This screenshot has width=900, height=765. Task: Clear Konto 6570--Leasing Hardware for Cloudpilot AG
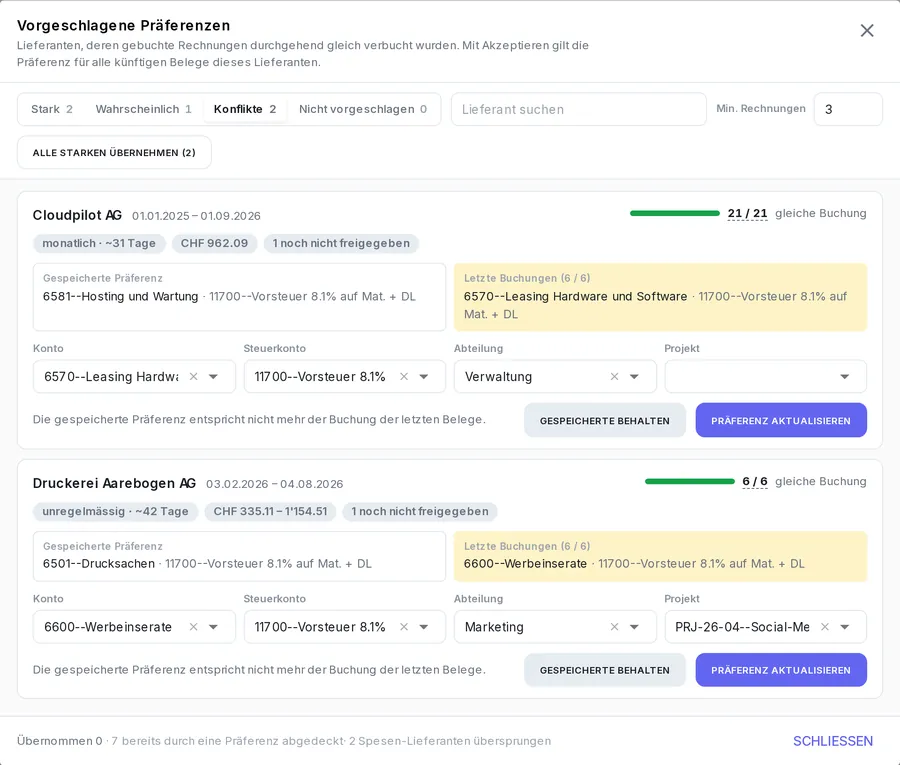pyautogui.click(x=193, y=376)
